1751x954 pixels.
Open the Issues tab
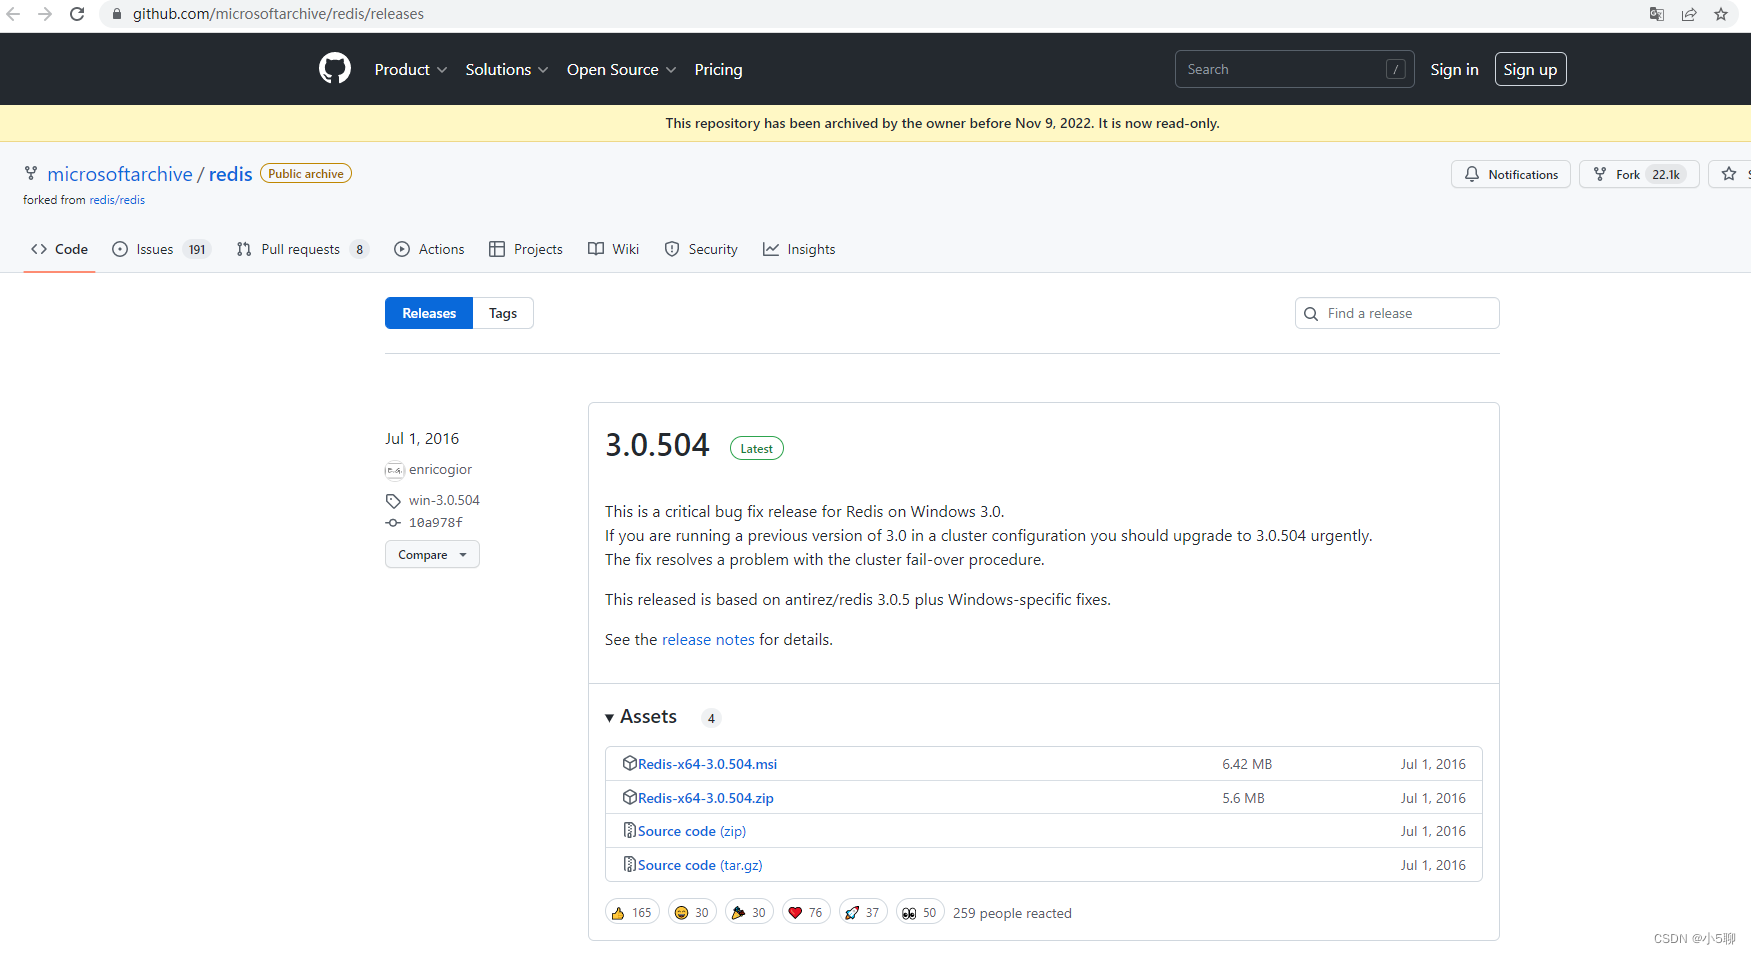point(155,249)
